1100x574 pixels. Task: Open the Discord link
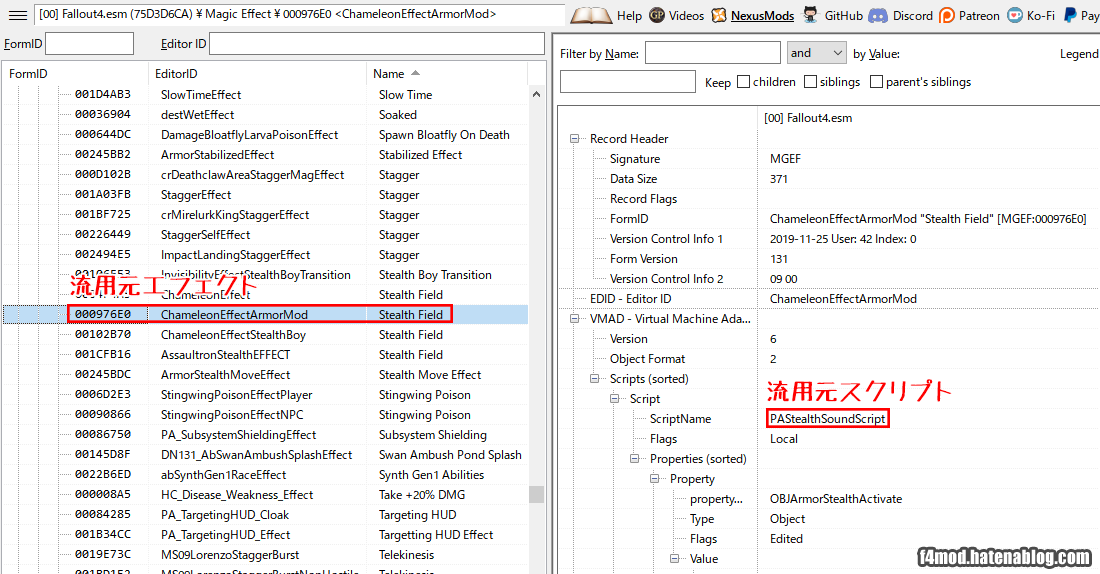pyautogui.click(x=913, y=15)
